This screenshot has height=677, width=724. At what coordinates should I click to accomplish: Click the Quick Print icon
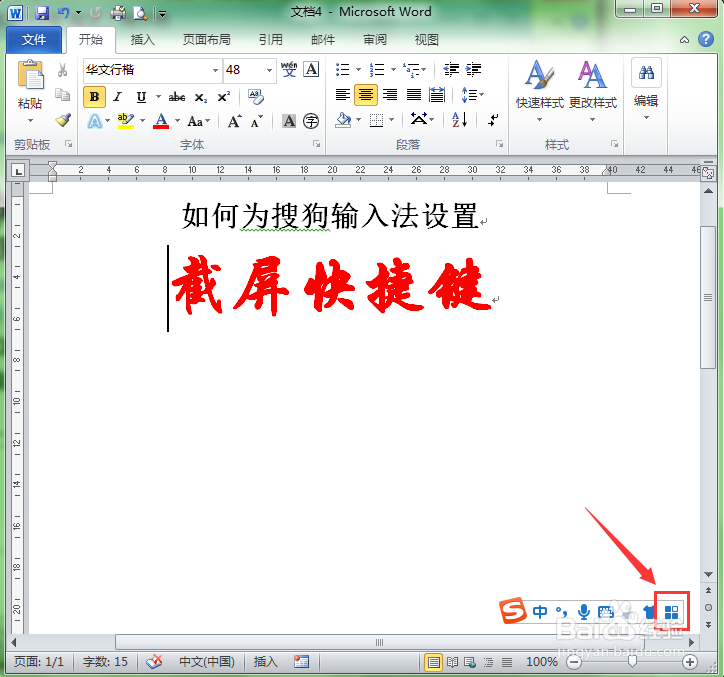coord(118,13)
